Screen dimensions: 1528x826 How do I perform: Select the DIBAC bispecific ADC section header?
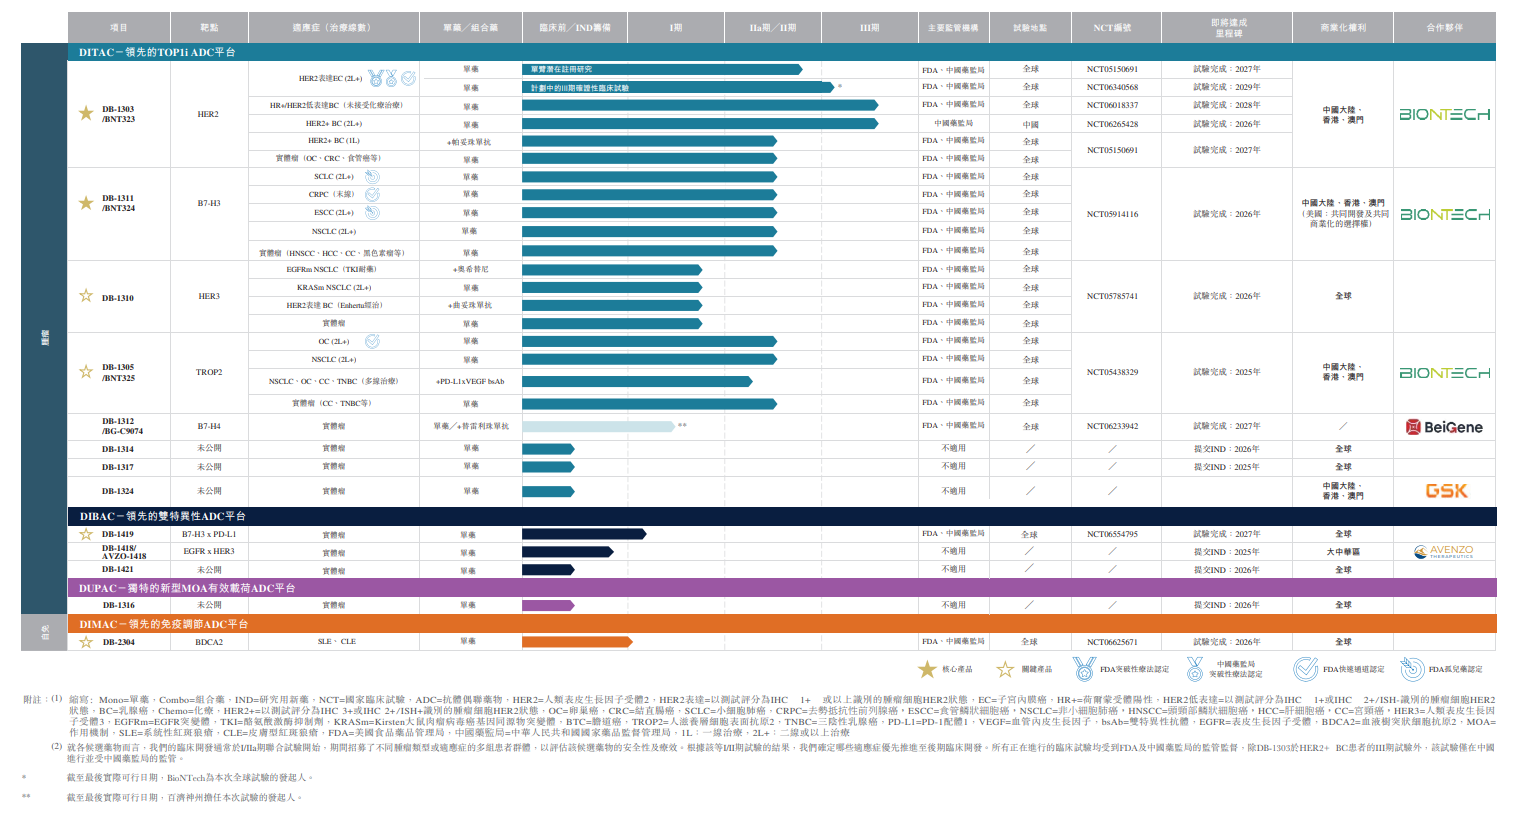click(782, 516)
